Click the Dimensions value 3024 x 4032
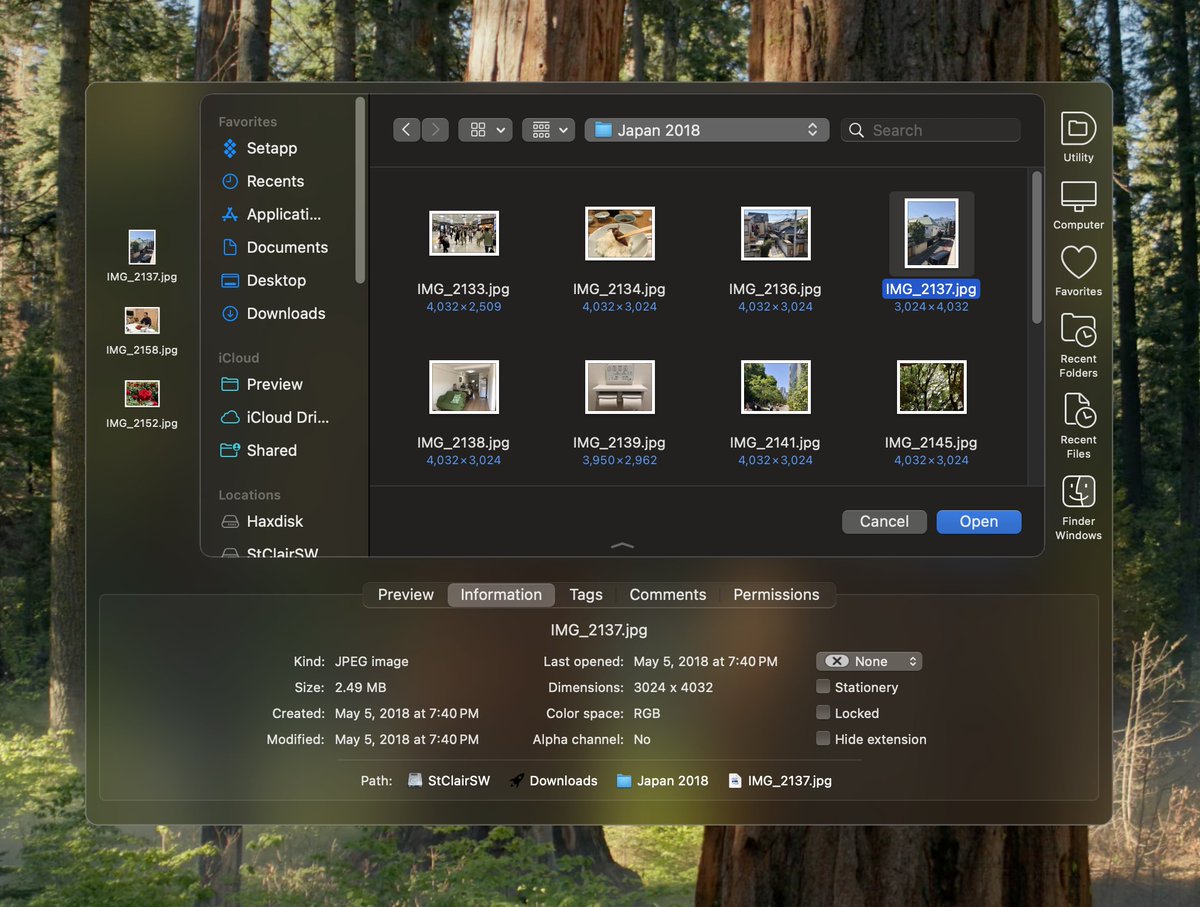The height and width of the screenshot is (907, 1200). click(674, 687)
